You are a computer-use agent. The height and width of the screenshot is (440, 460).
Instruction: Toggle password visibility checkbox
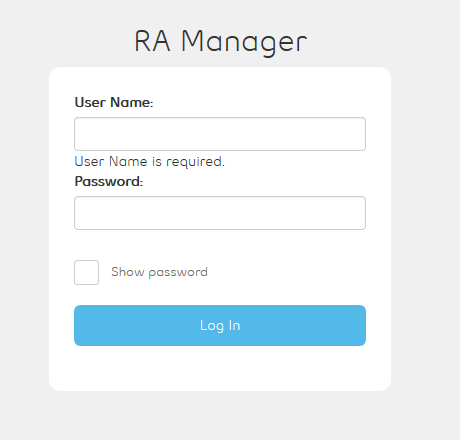[x=86, y=272]
